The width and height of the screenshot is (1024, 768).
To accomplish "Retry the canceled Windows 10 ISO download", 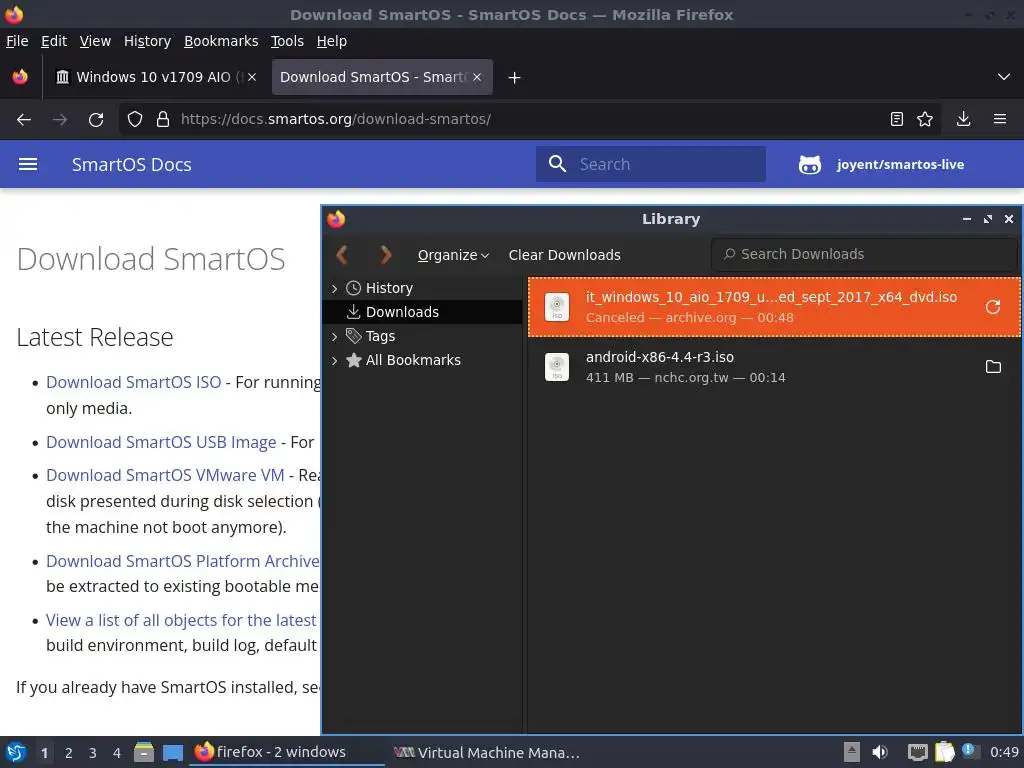I will (x=993, y=307).
